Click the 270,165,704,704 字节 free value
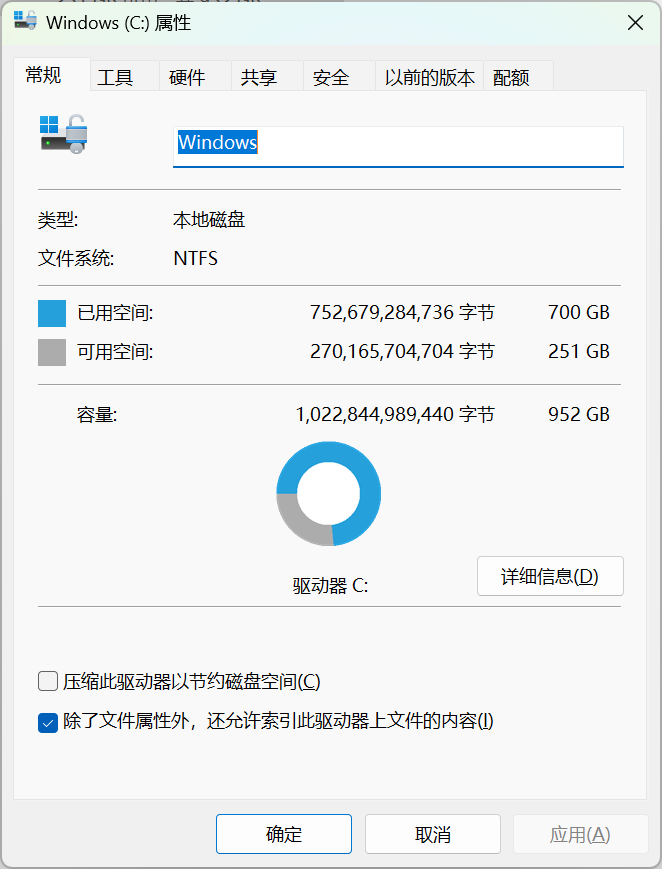 pos(402,351)
